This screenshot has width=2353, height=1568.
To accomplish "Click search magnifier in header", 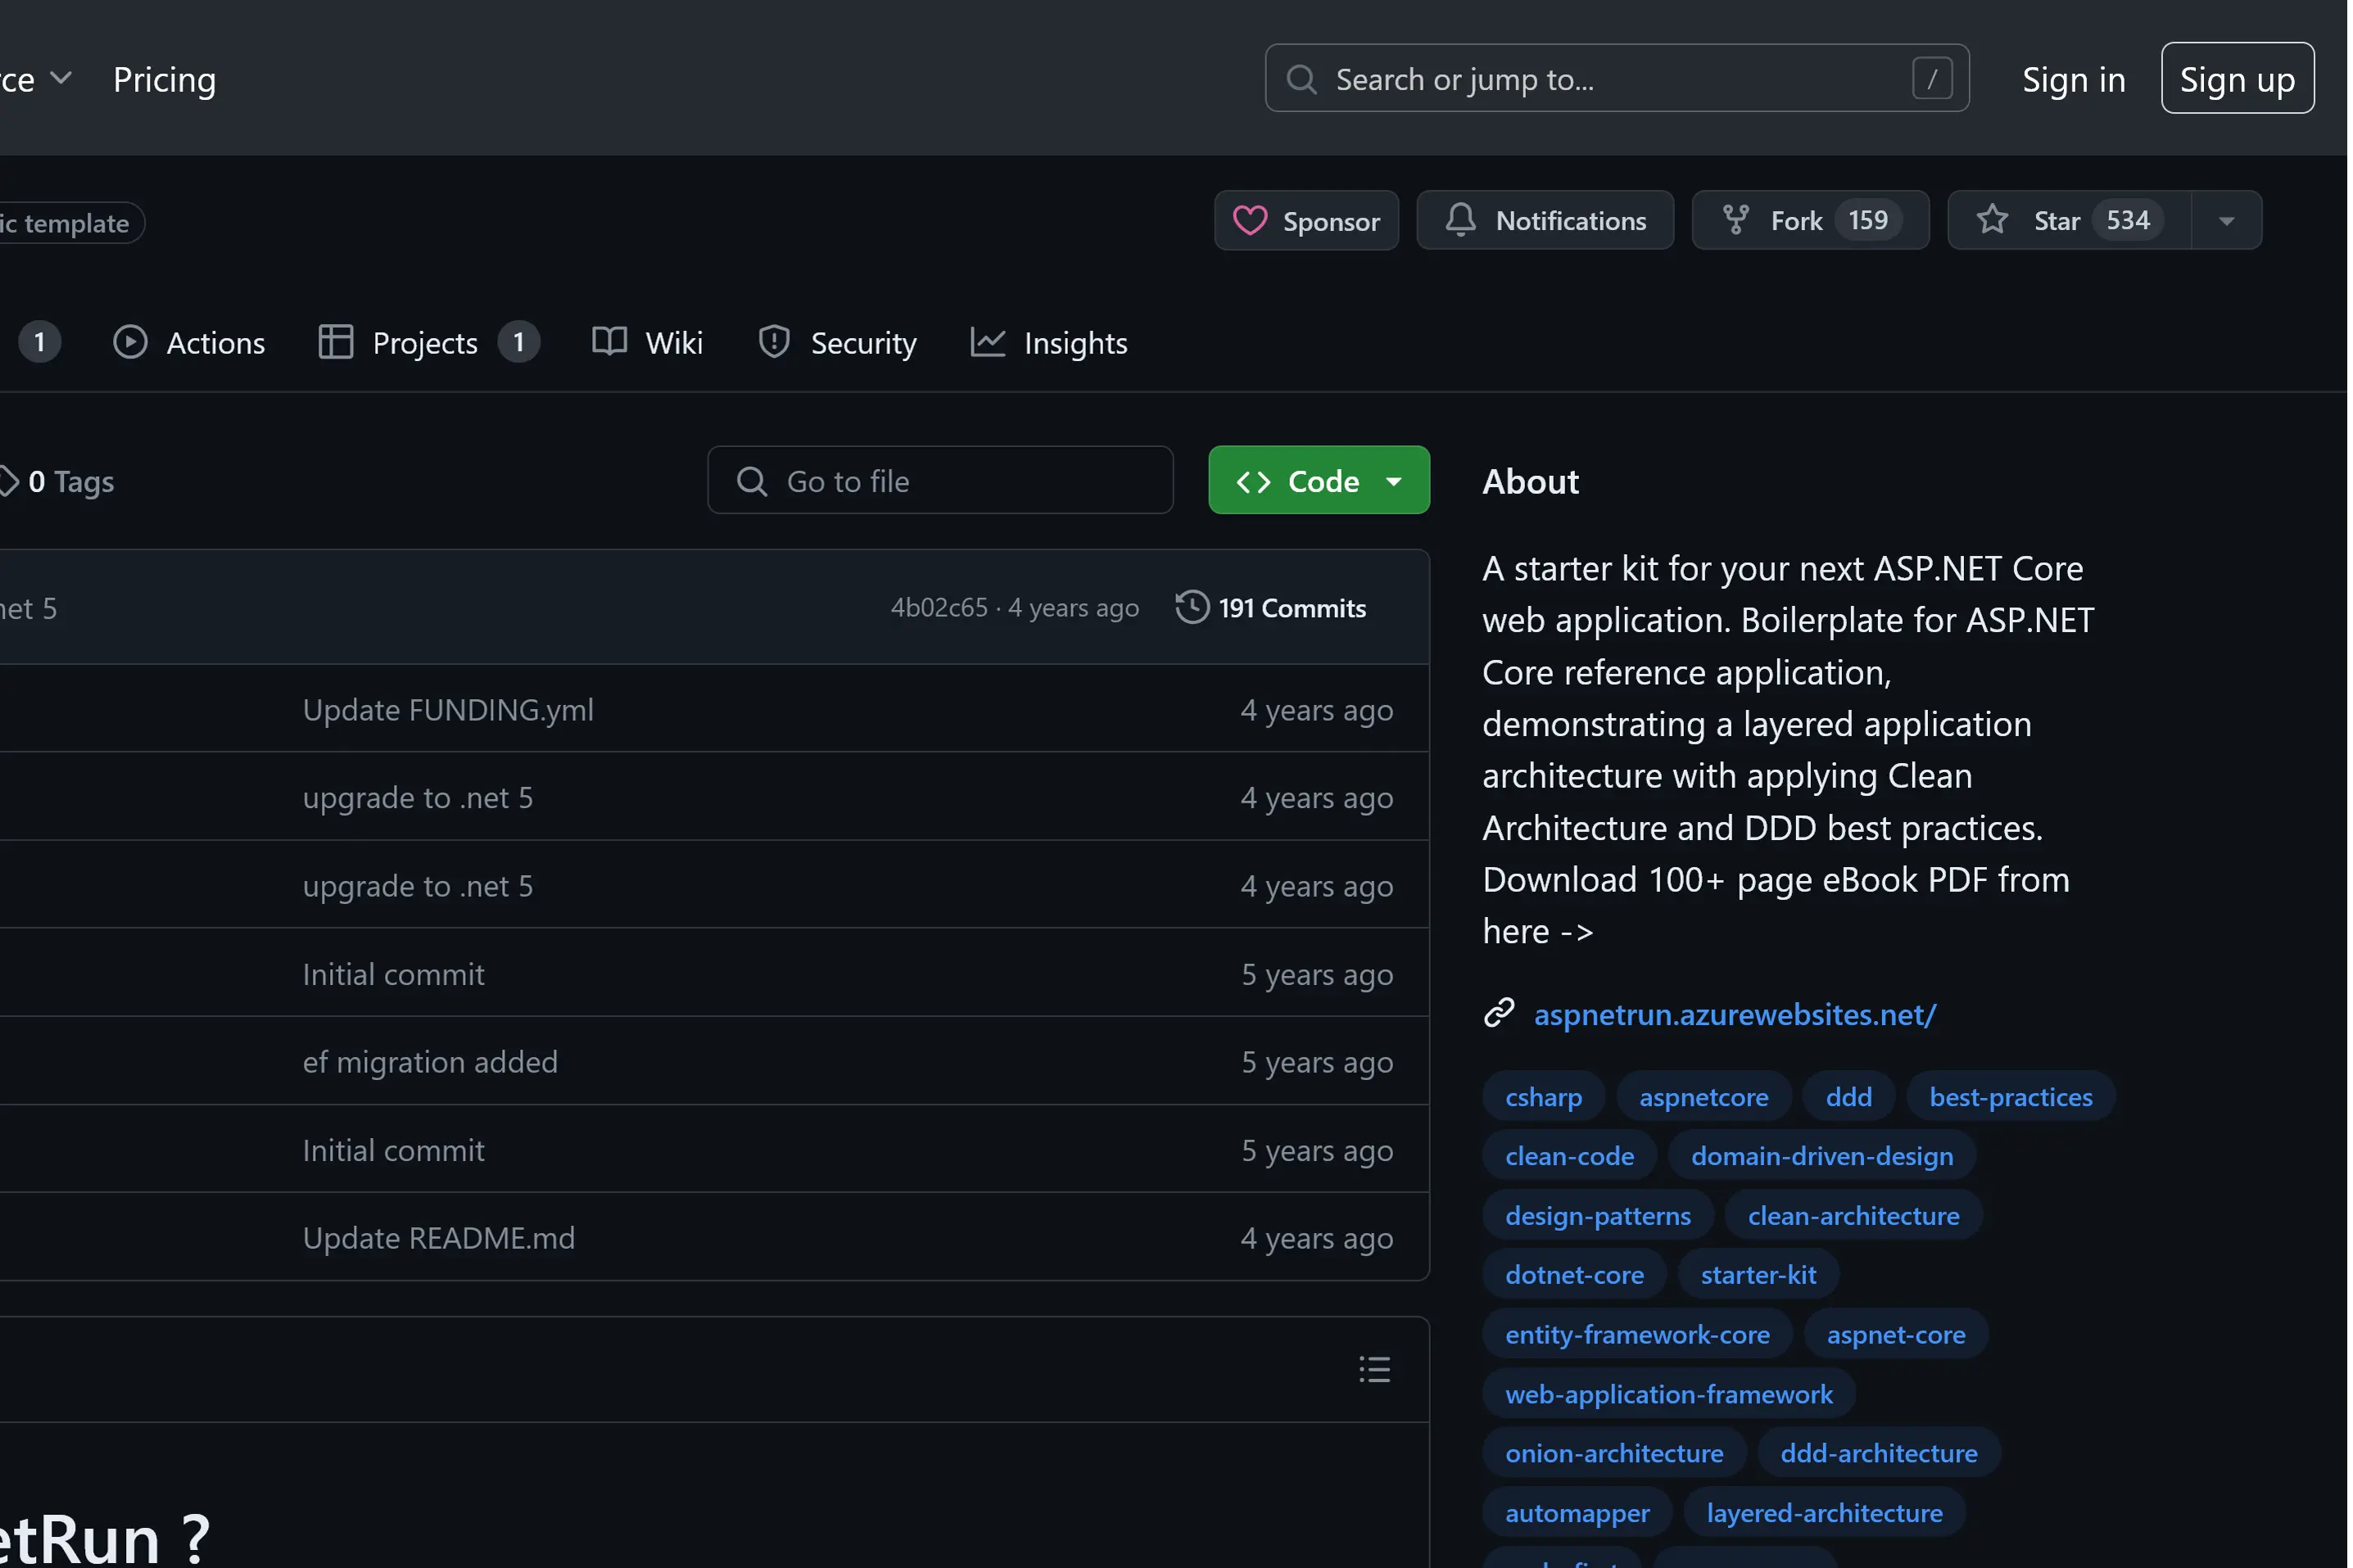I will click(1301, 79).
